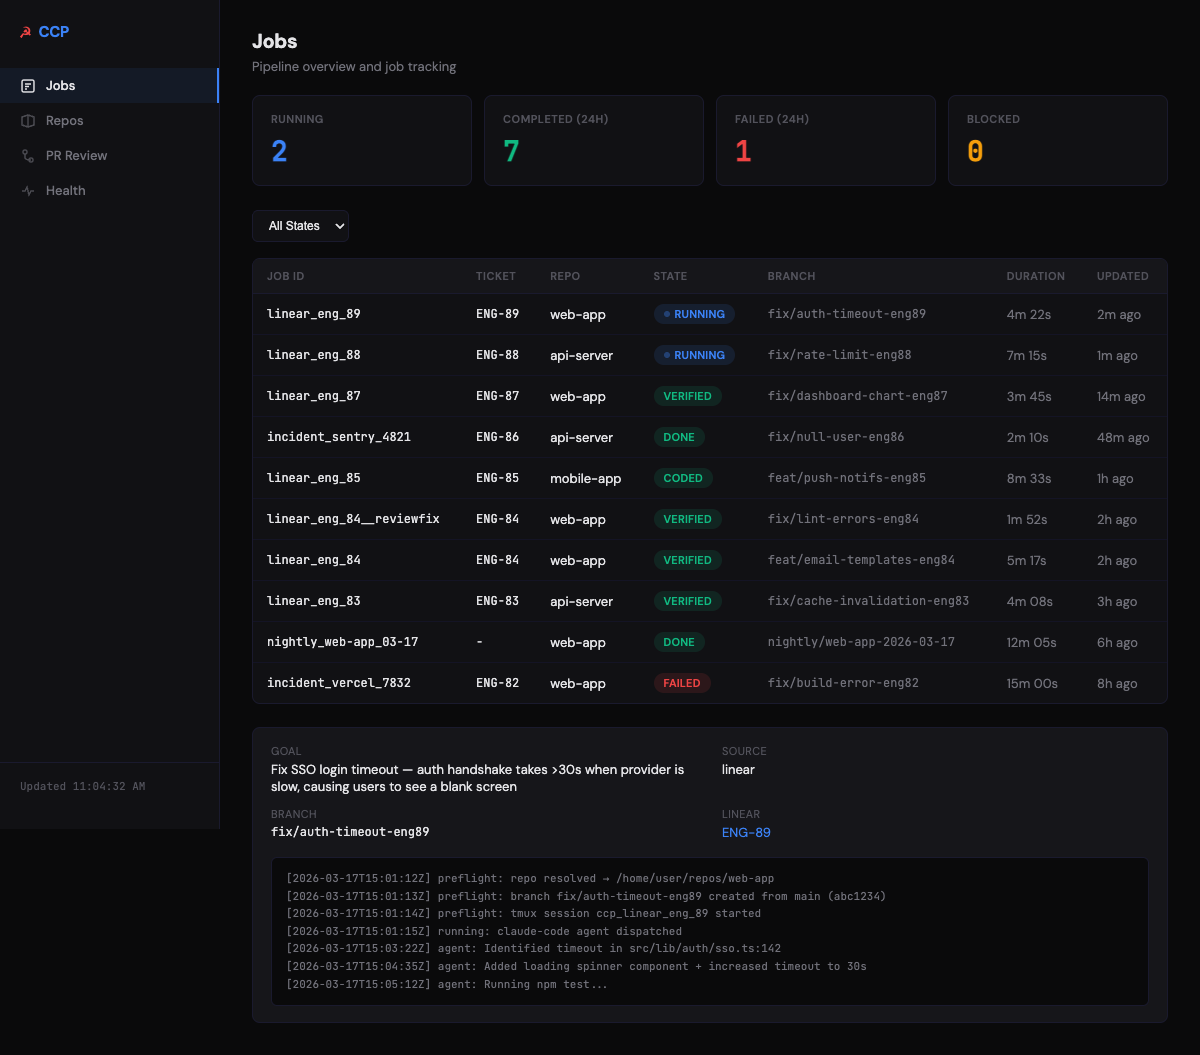Click the Repo column header
The height and width of the screenshot is (1055, 1200).
tap(565, 276)
